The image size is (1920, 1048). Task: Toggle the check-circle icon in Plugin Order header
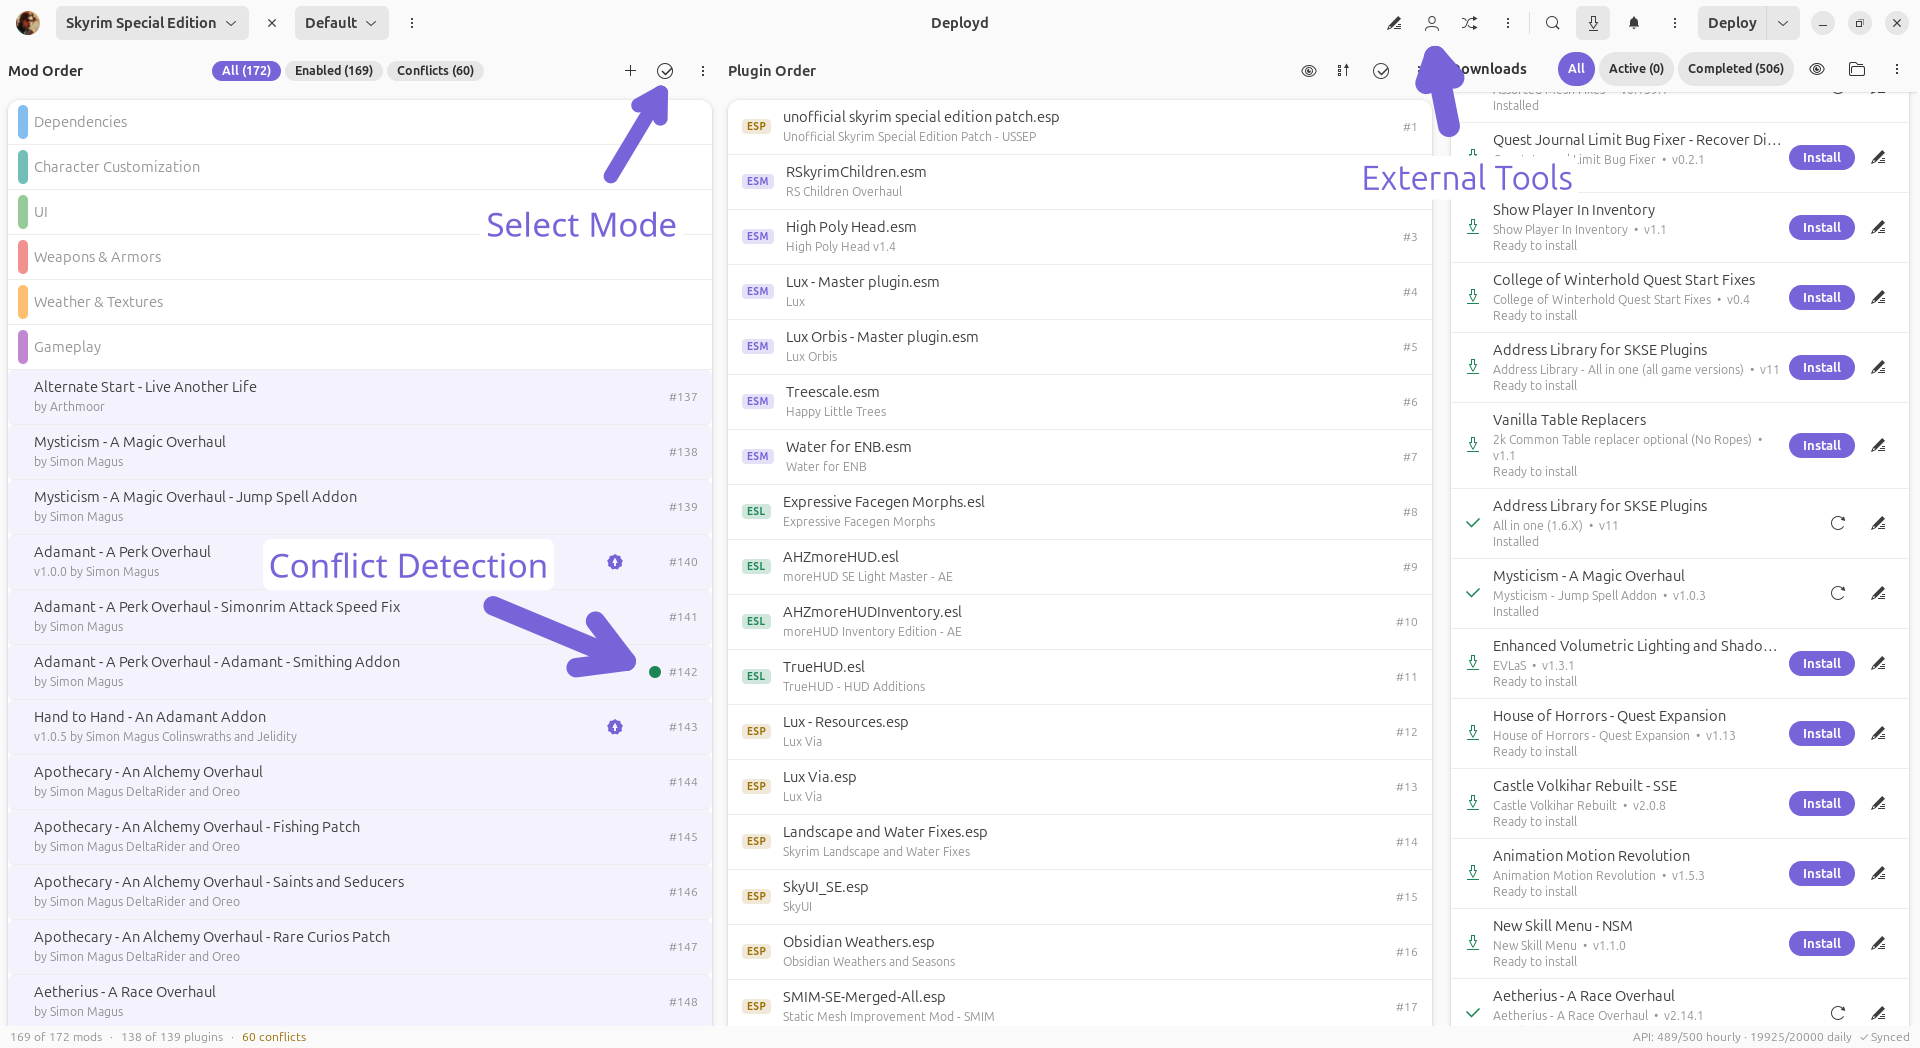click(1381, 71)
